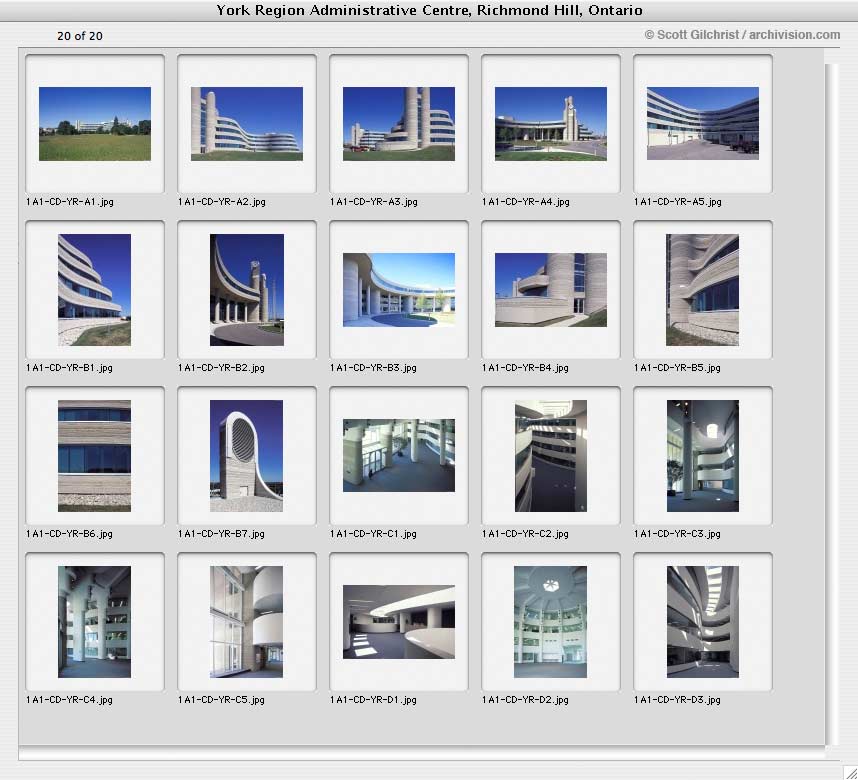Click the file name 1A1-CD-YR-C3.jpg
Screen dimensions: 858x780
click(x=678, y=534)
